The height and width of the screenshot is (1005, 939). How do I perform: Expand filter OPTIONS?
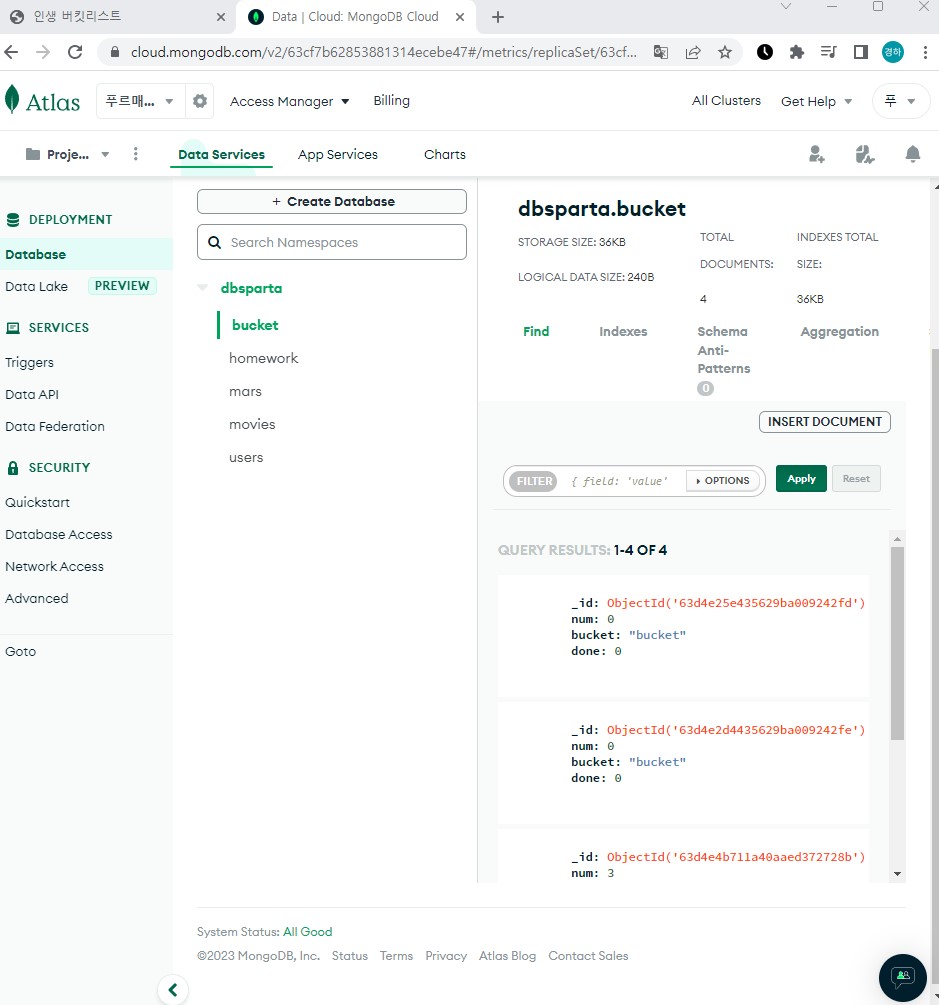(x=722, y=481)
